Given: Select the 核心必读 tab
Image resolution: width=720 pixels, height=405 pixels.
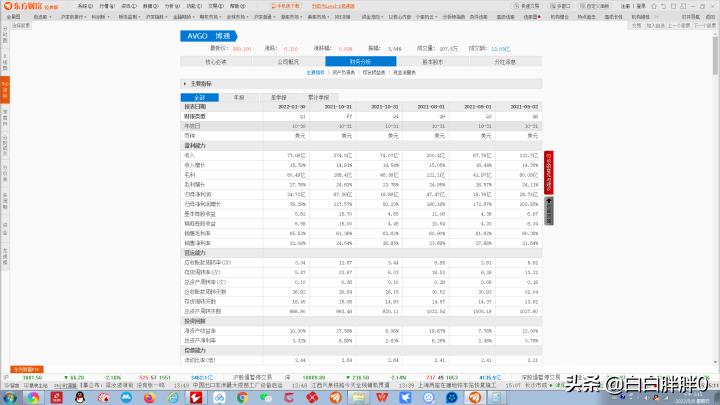Looking at the screenshot, I should [x=216, y=62].
